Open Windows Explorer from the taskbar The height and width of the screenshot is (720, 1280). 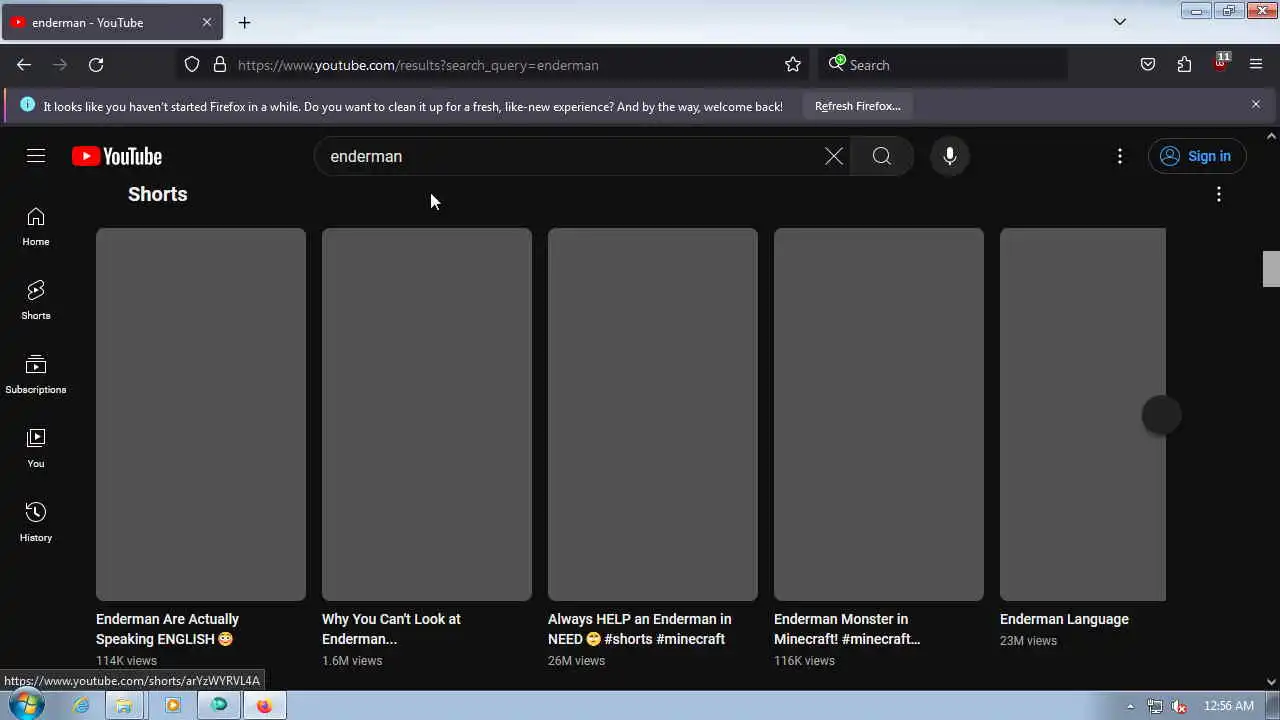(124, 705)
